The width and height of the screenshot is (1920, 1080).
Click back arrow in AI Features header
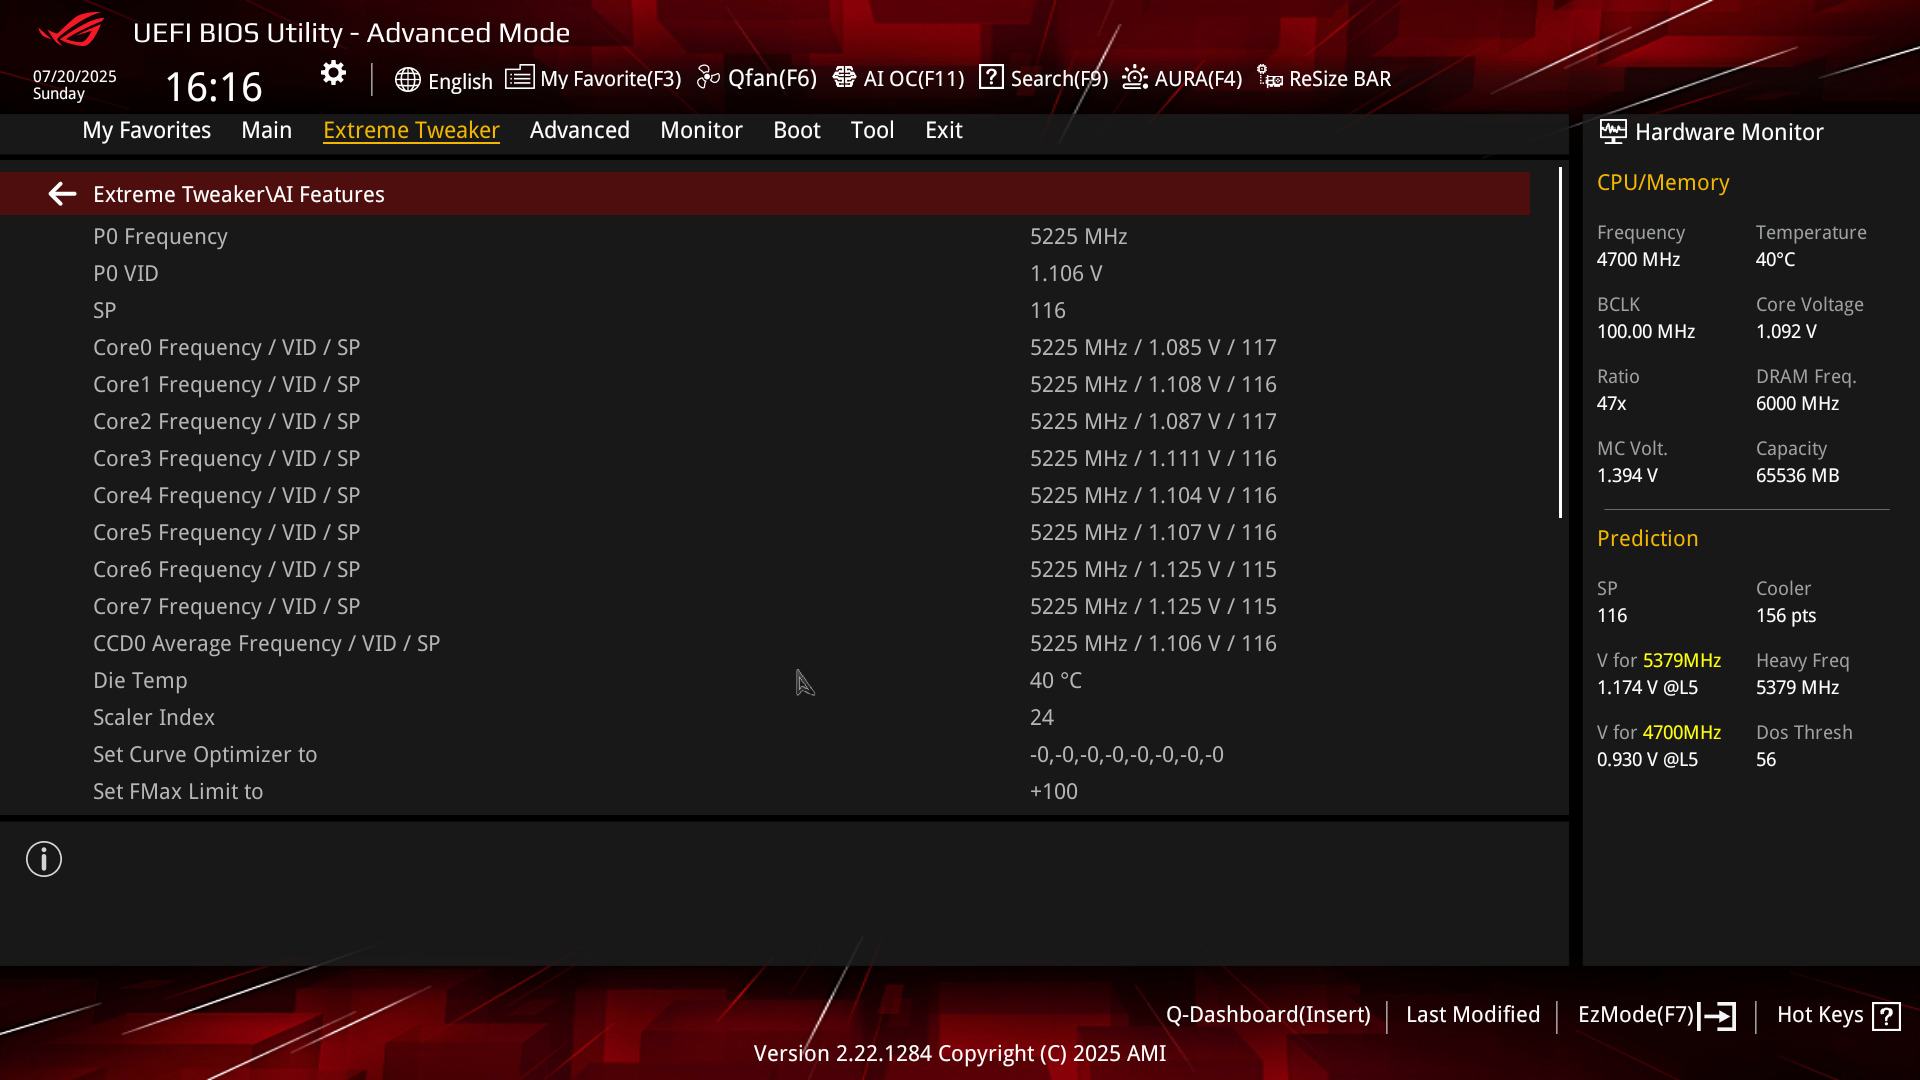click(x=62, y=194)
